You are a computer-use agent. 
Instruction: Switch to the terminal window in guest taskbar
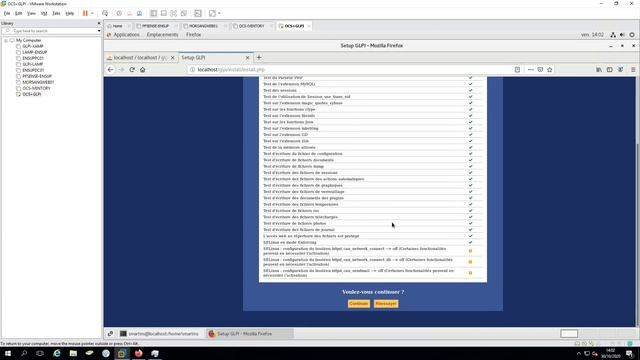(160, 334)
